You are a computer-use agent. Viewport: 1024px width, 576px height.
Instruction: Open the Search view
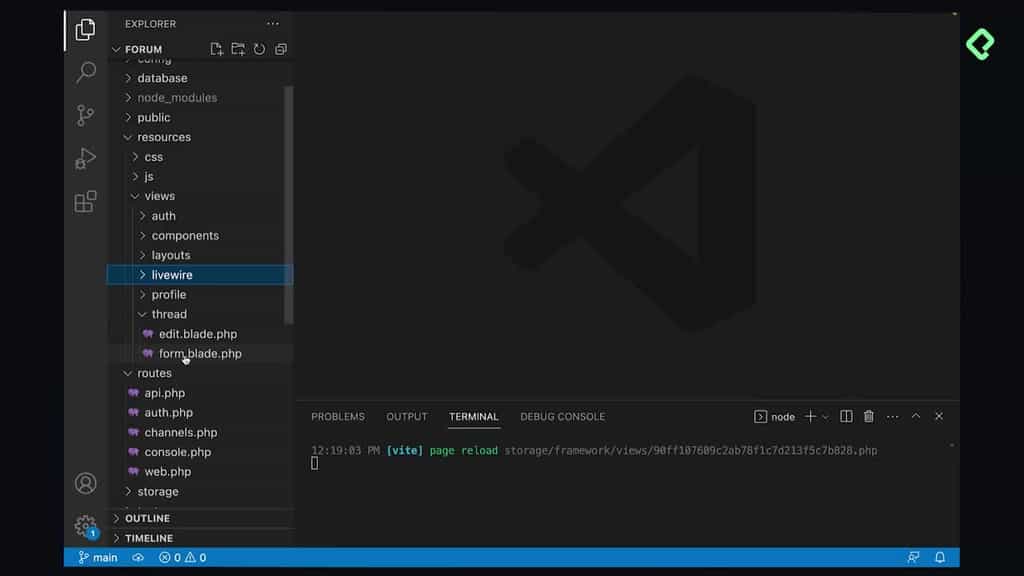point(85,72)
